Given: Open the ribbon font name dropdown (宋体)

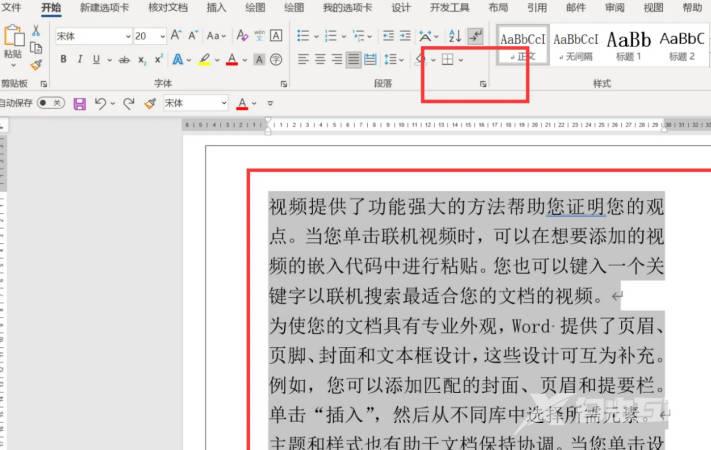Looking at the screenshot, I should 128,36.
